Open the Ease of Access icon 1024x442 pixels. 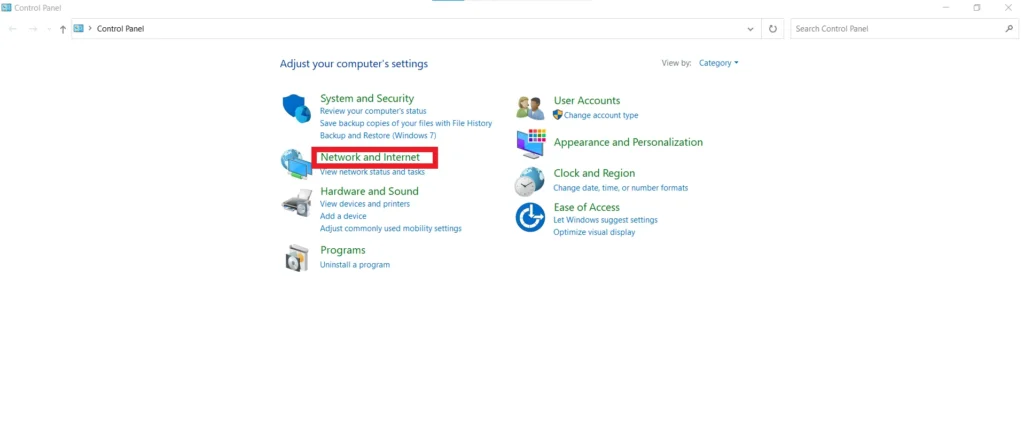[x=530, y=217]
